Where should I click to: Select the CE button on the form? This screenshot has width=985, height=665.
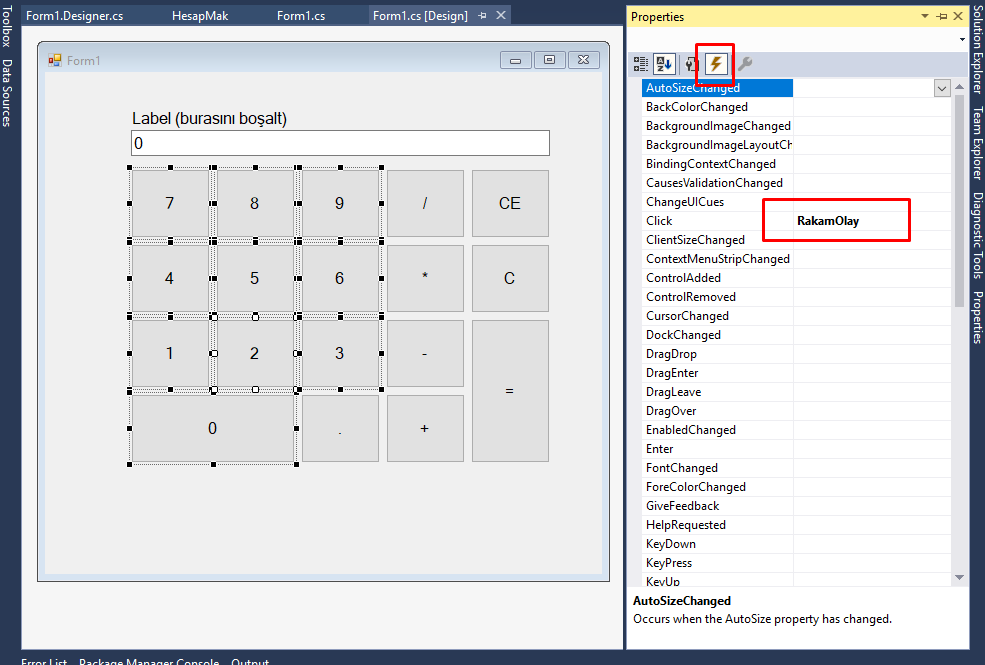(510, 203)
